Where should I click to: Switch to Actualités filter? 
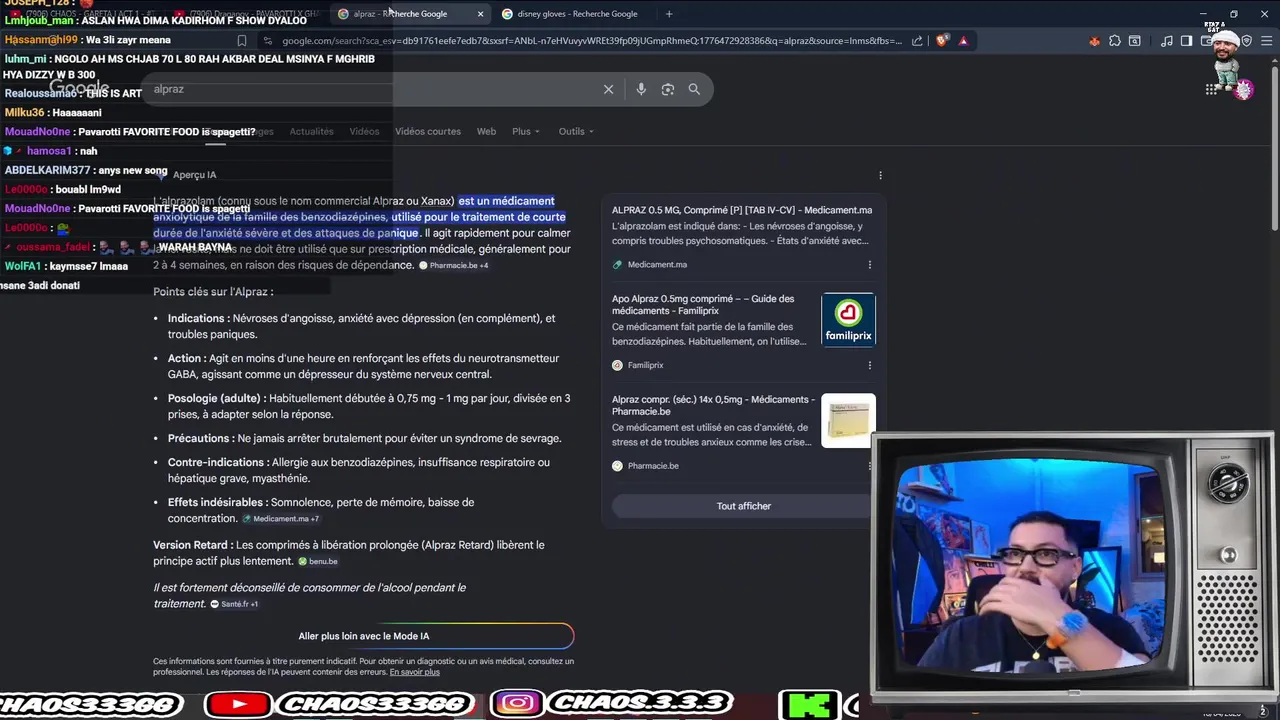click(x=311, y=131)
